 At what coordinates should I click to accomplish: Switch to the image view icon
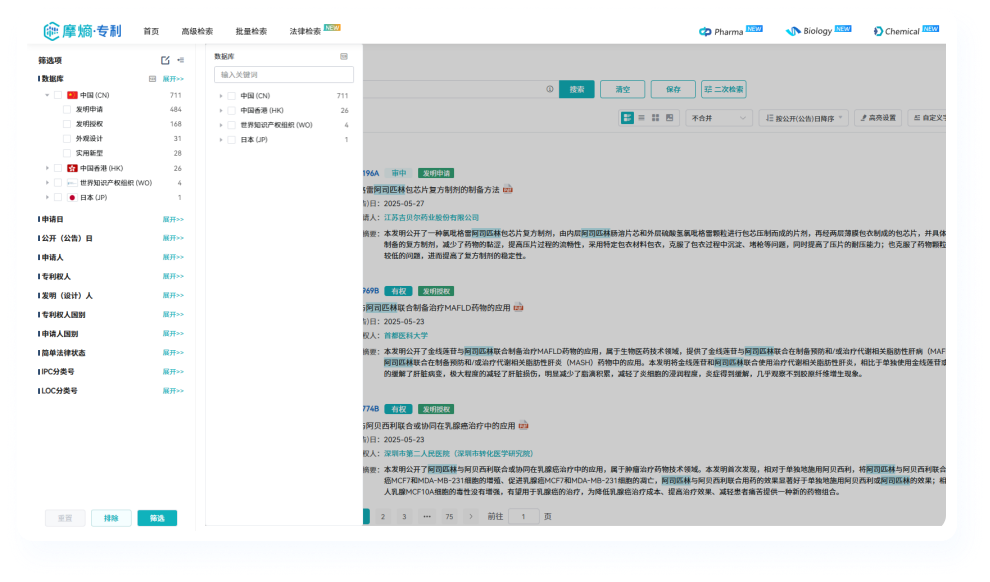tap(669, 117)
